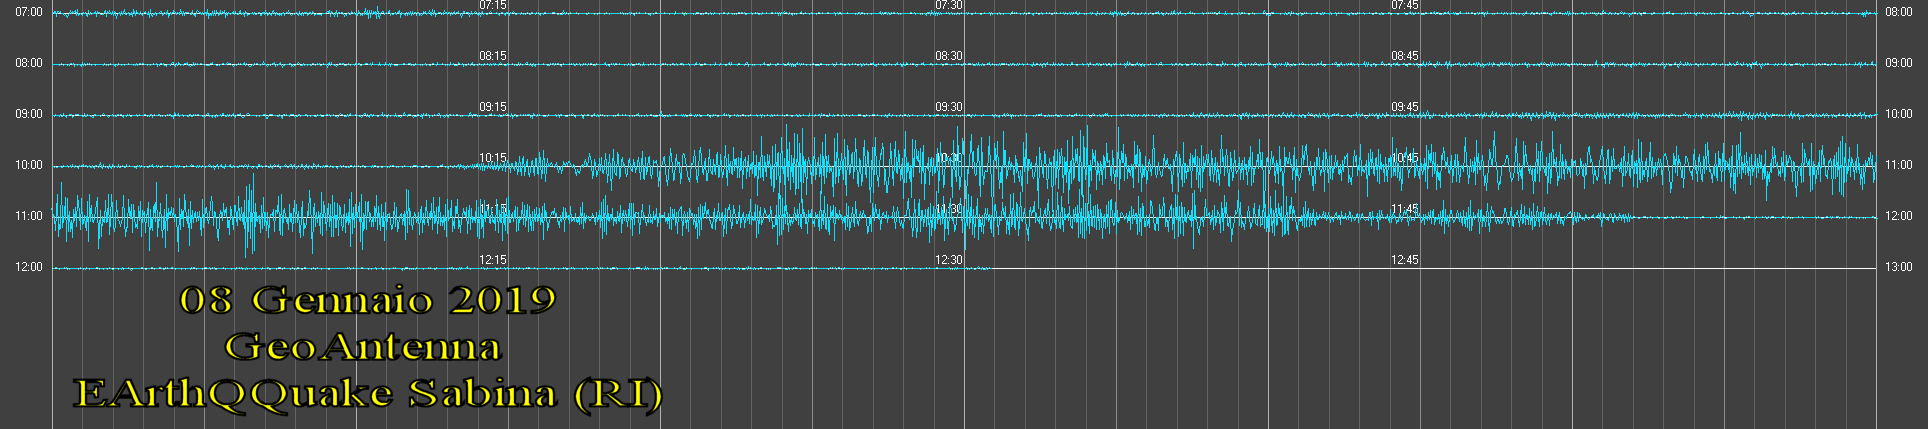Click the 12:15 time marker
This screenshot has width=1928, height=429.
pos(493,260)
